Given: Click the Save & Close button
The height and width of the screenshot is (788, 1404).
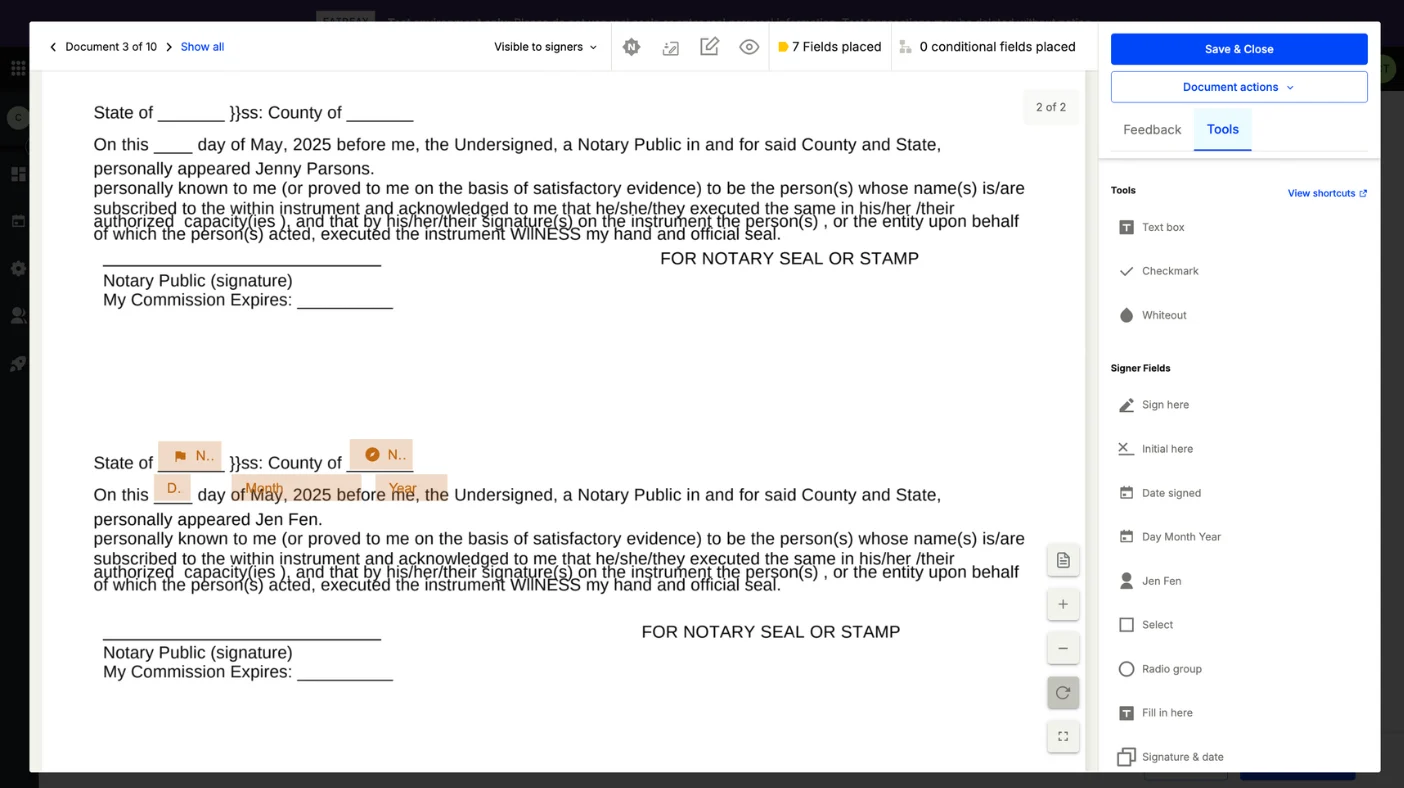Looking at the screenshot, I should tap(1239, 49).
